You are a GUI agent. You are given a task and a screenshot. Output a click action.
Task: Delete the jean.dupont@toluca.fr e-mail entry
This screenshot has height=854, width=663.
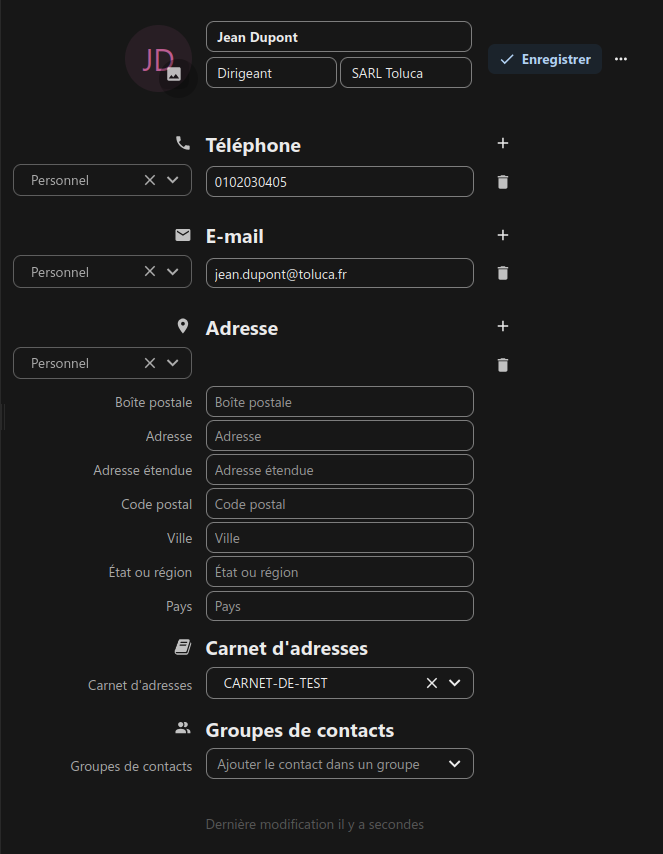tap(503, 273)
